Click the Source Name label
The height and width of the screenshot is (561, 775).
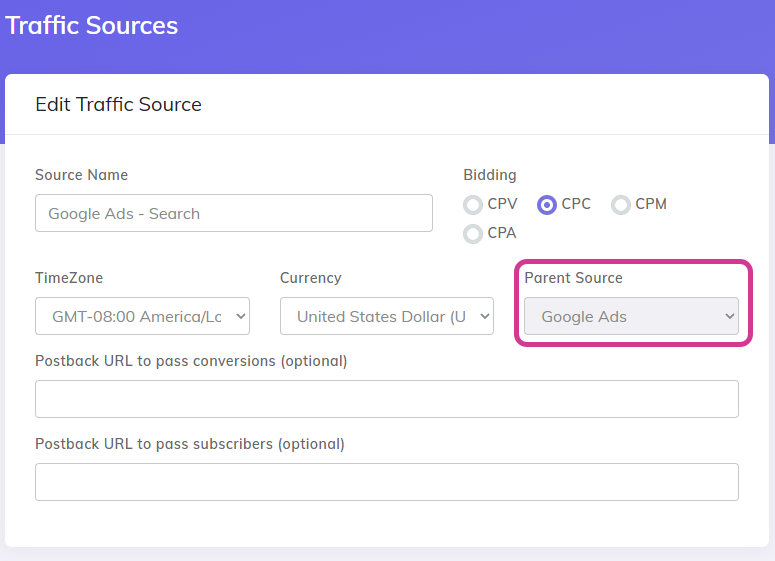coord(82,175)
